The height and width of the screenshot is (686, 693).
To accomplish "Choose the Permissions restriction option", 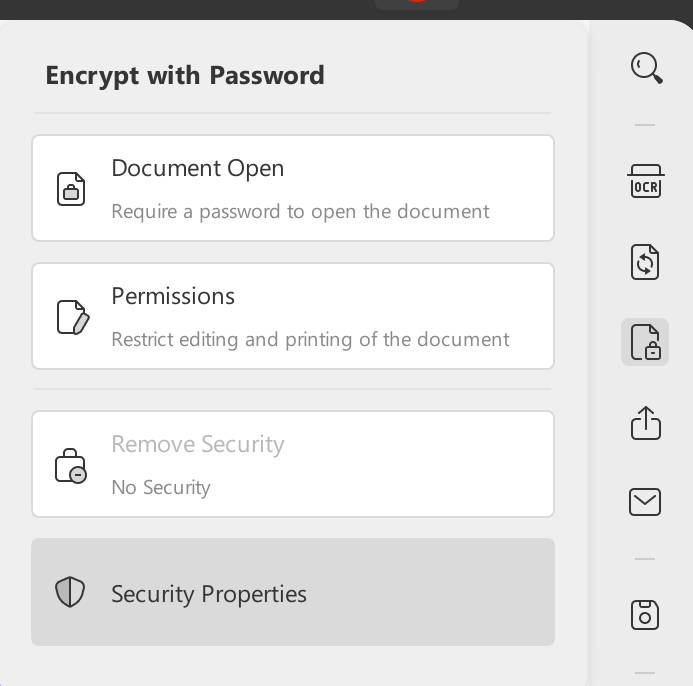I will (173, 296).
